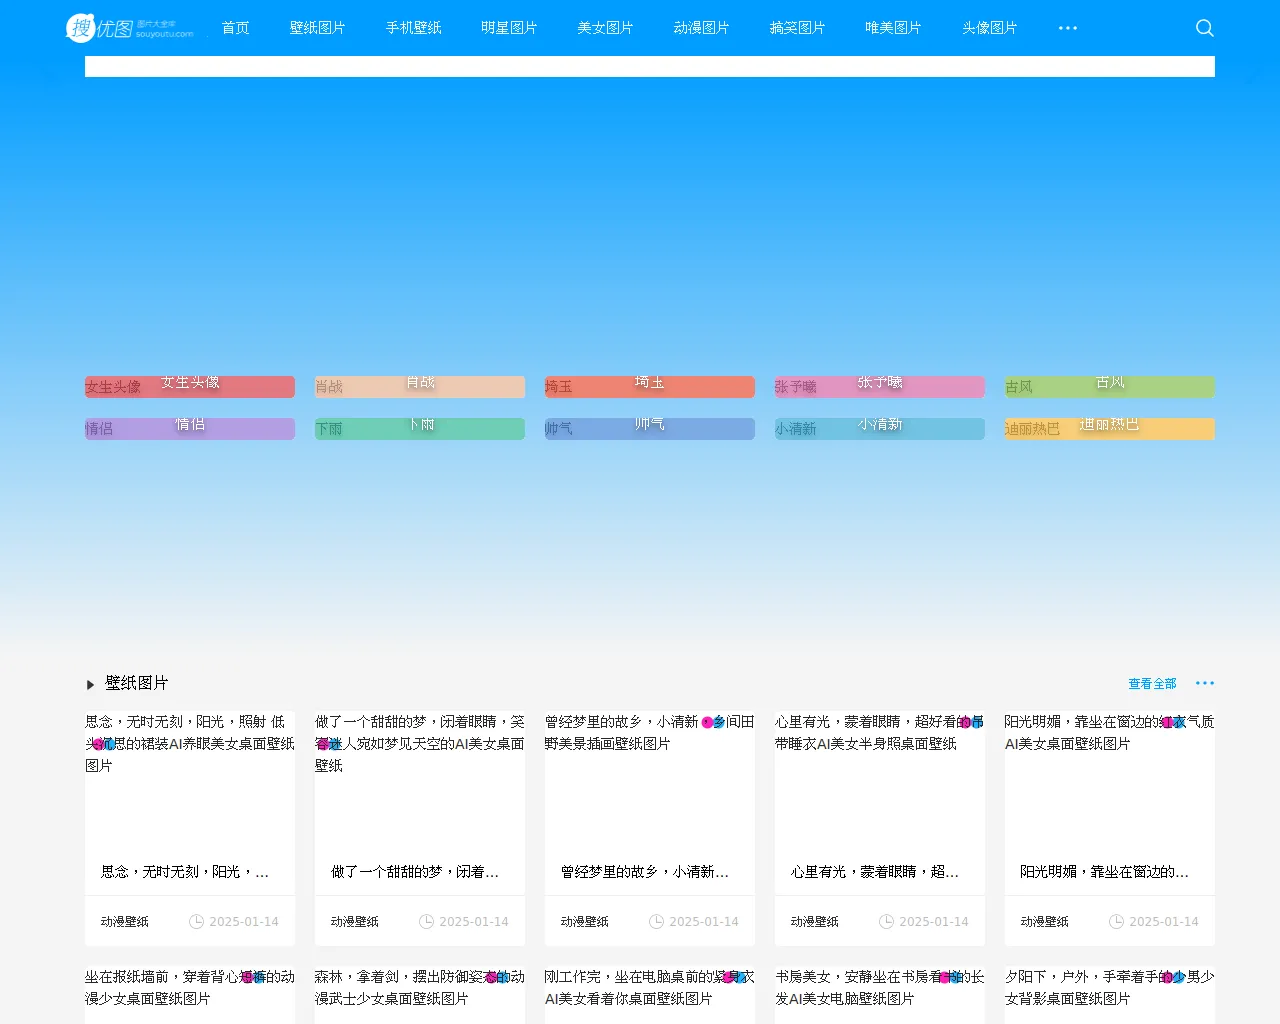Open the 壁纸图片 section heading
Image resolution: width=1280 pixels, height=1024 pixels.
[x=137, y=683]
